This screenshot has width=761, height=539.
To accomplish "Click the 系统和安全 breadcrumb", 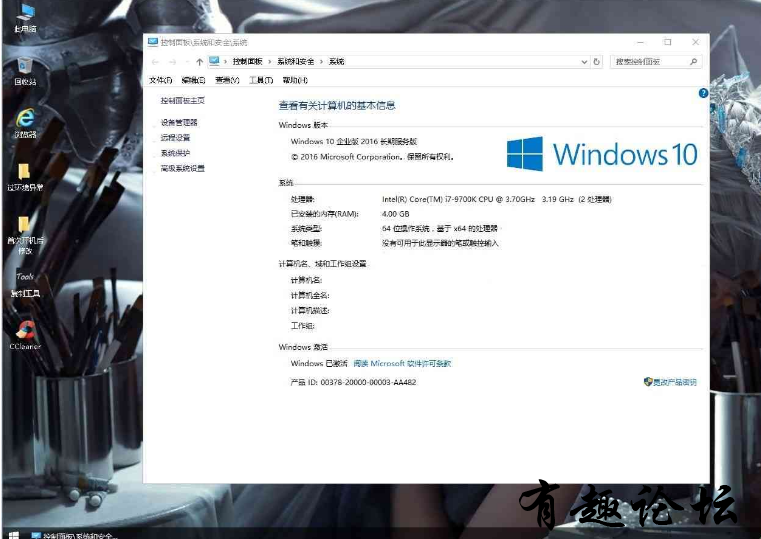I will click(296, 62).
